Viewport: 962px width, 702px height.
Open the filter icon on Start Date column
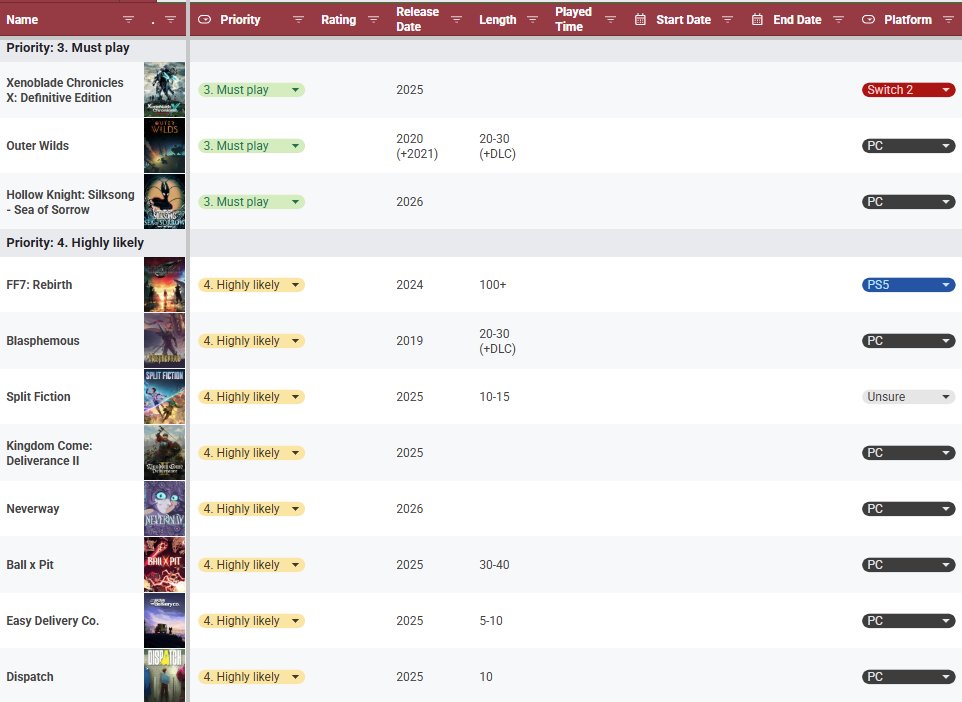coord(727,20)
